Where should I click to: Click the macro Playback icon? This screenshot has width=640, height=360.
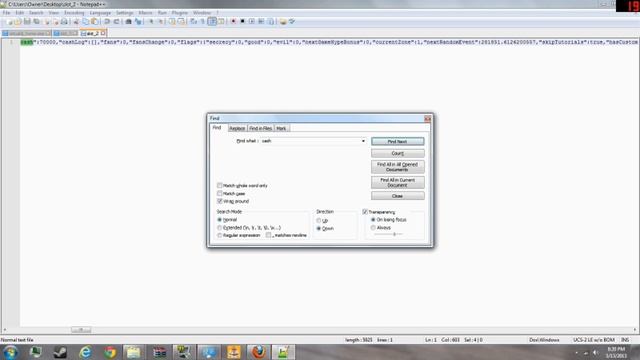pyautogui.click(x=252, y=22)
